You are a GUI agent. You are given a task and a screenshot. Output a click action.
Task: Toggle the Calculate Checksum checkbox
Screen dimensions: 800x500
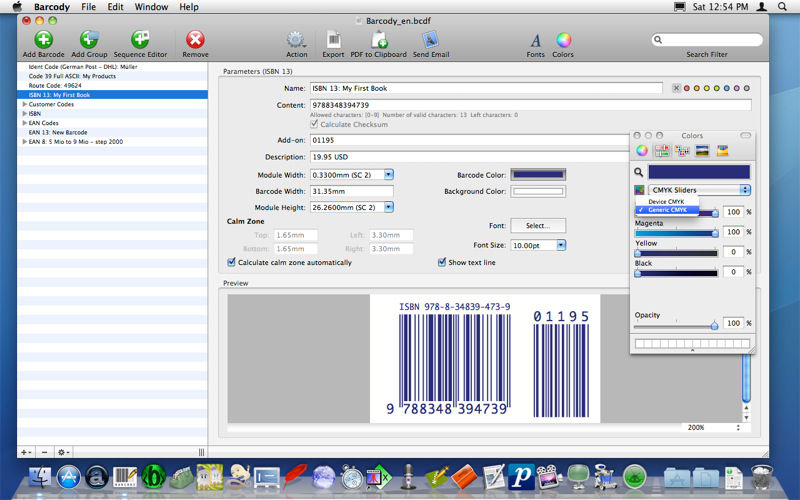coord(314,124)
